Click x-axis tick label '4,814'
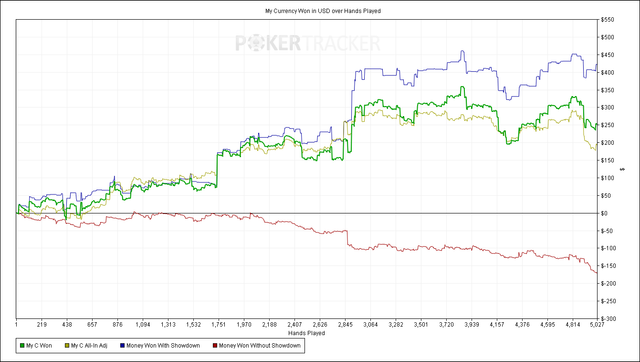The height and width of the screenshot is (362, 640). tap(573, 325)
